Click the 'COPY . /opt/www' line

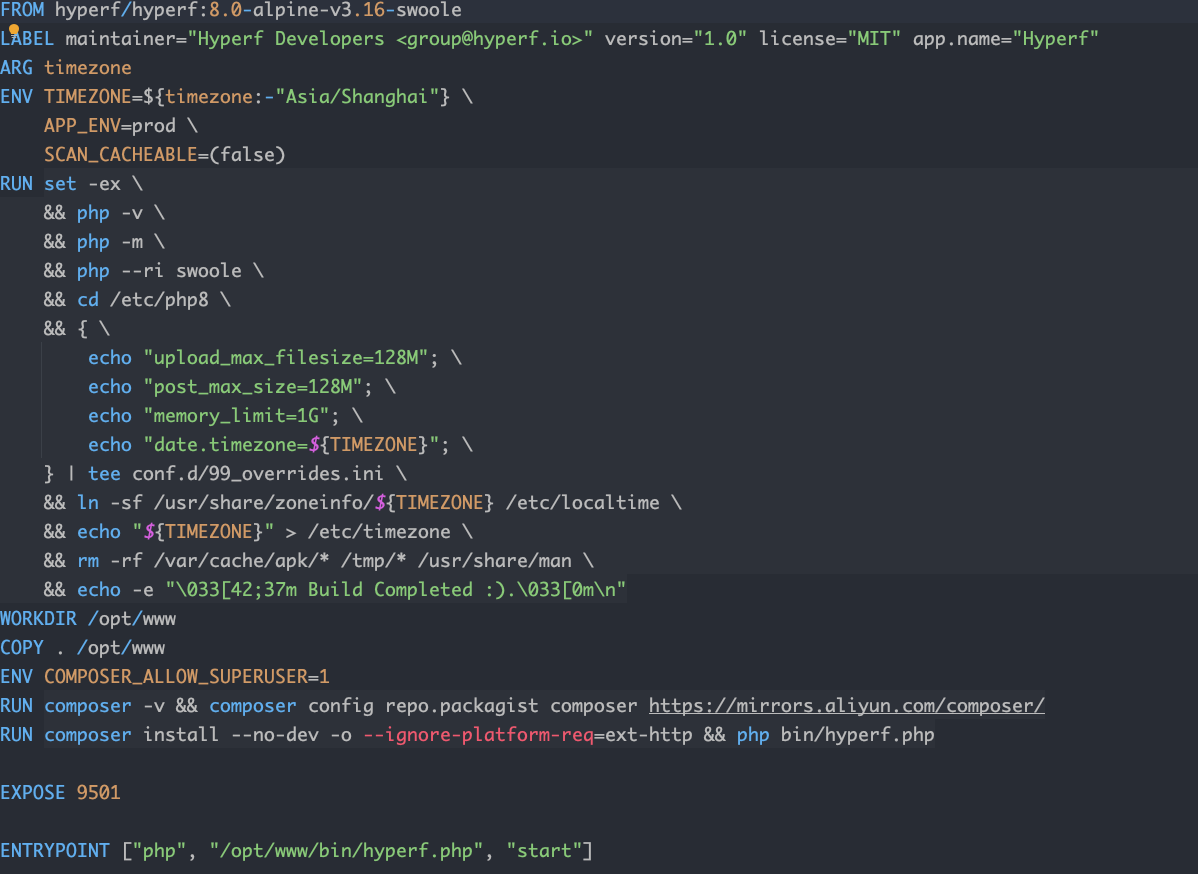coord(83,649)
